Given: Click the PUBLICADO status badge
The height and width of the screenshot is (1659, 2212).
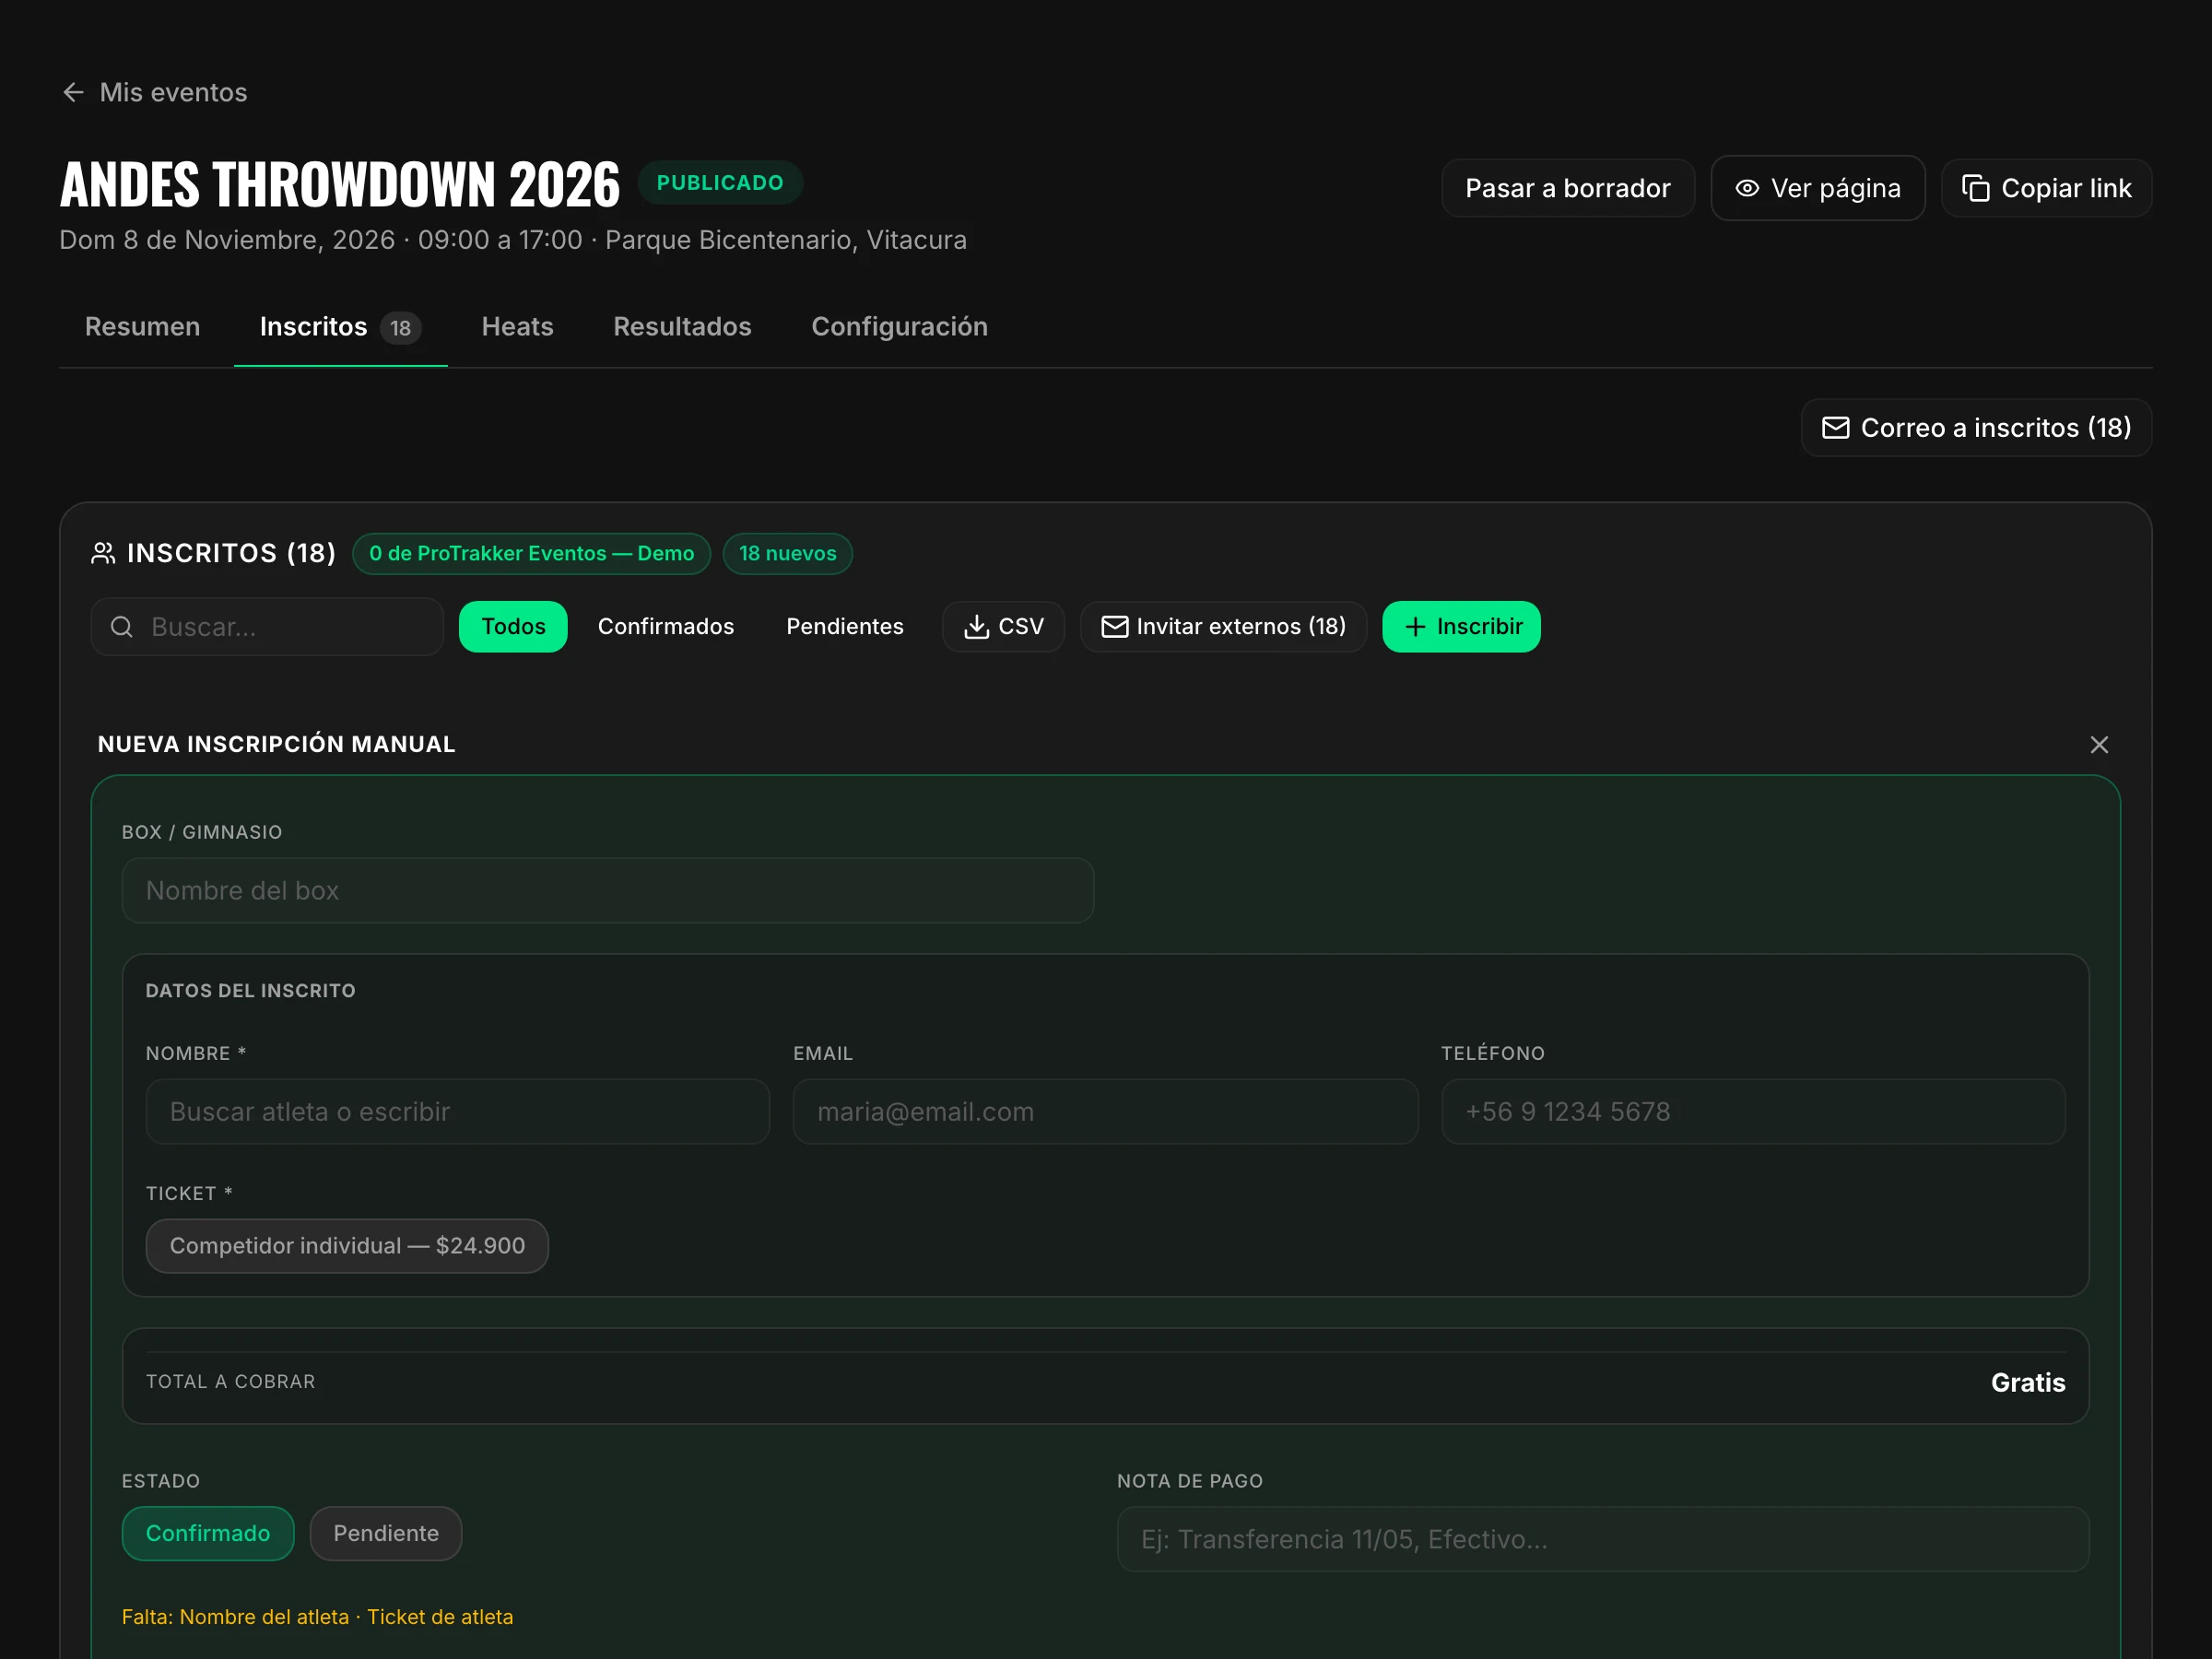Looking at the screenshot, I should (x=720, y=183).
